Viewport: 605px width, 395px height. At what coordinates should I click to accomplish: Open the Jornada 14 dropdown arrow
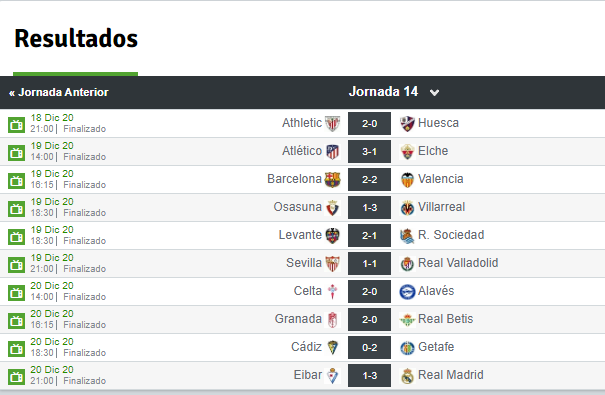point(434,93)
